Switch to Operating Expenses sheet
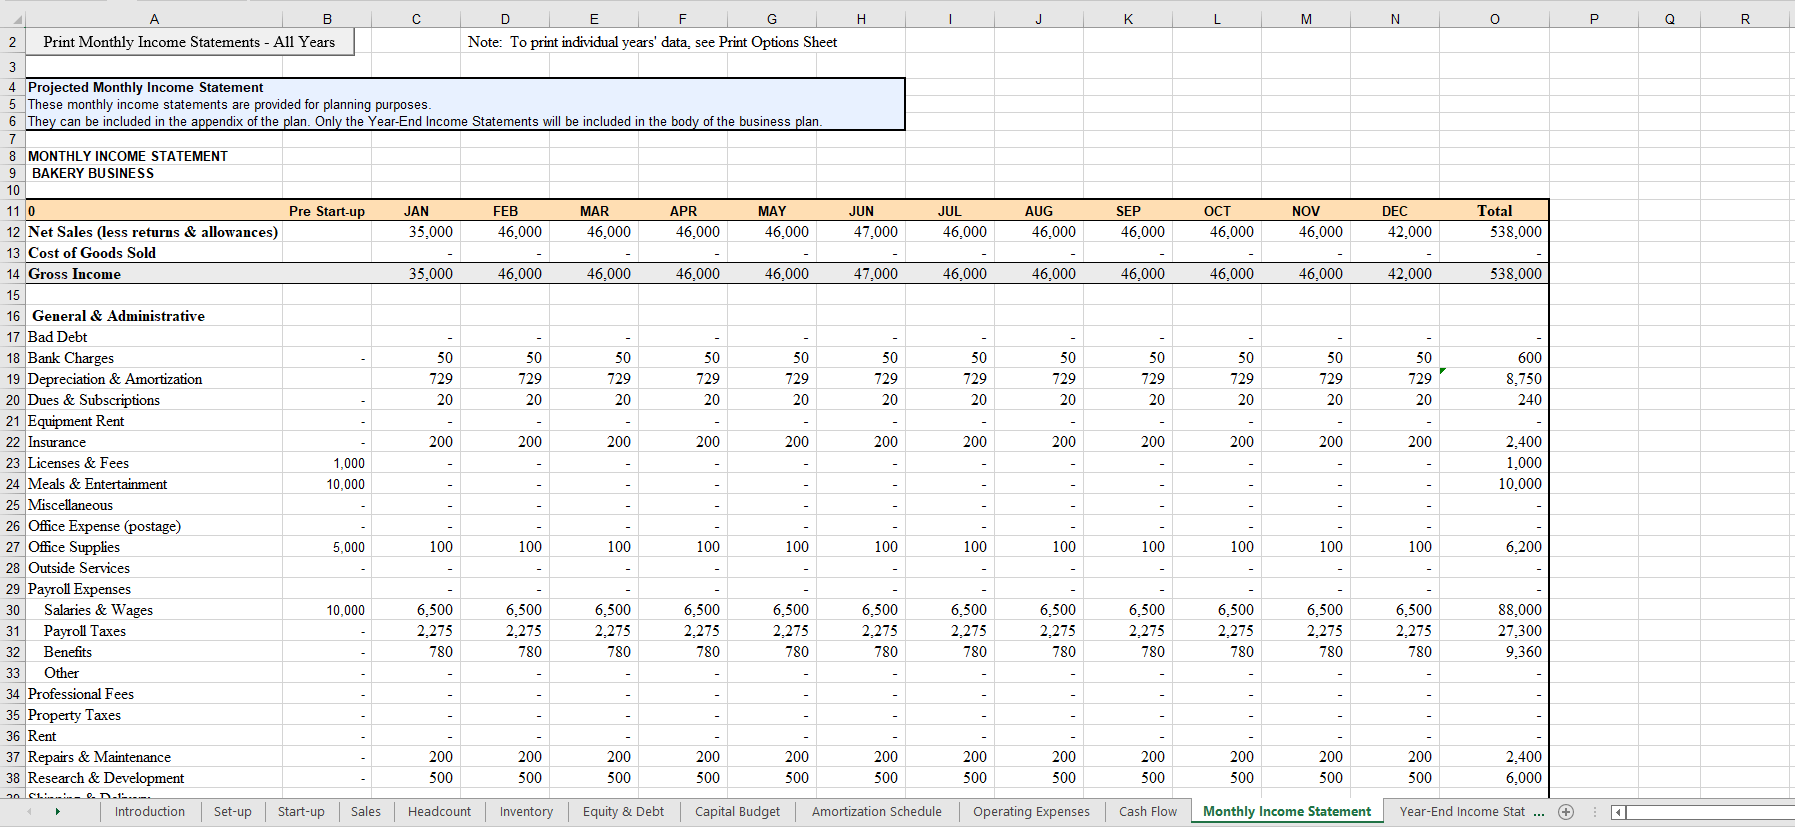The height and width of the screenshot is (827, 1795). click(1031, 812)
